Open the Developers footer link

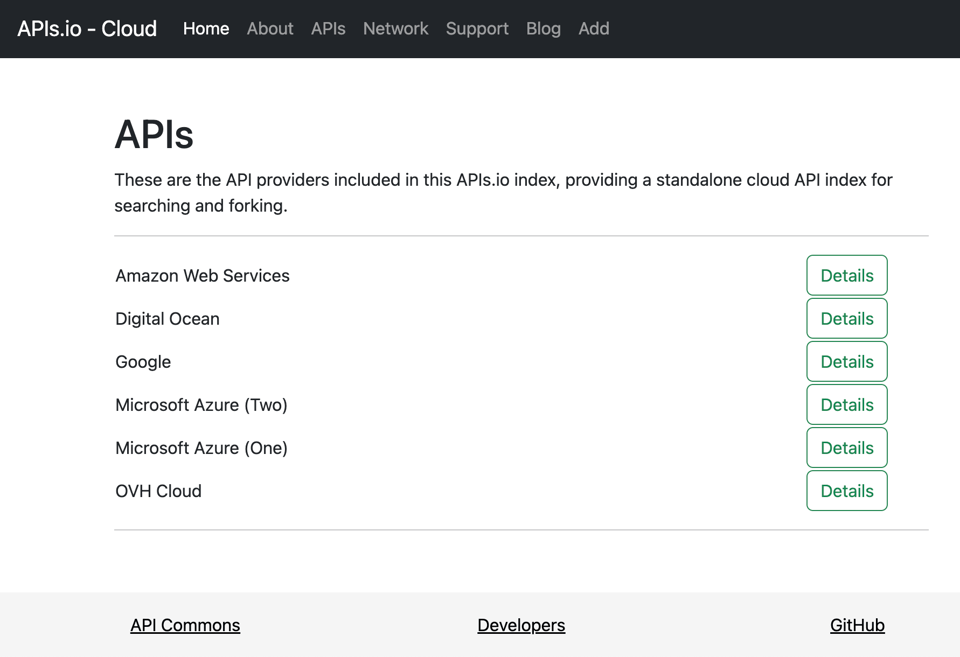point(521,625)
